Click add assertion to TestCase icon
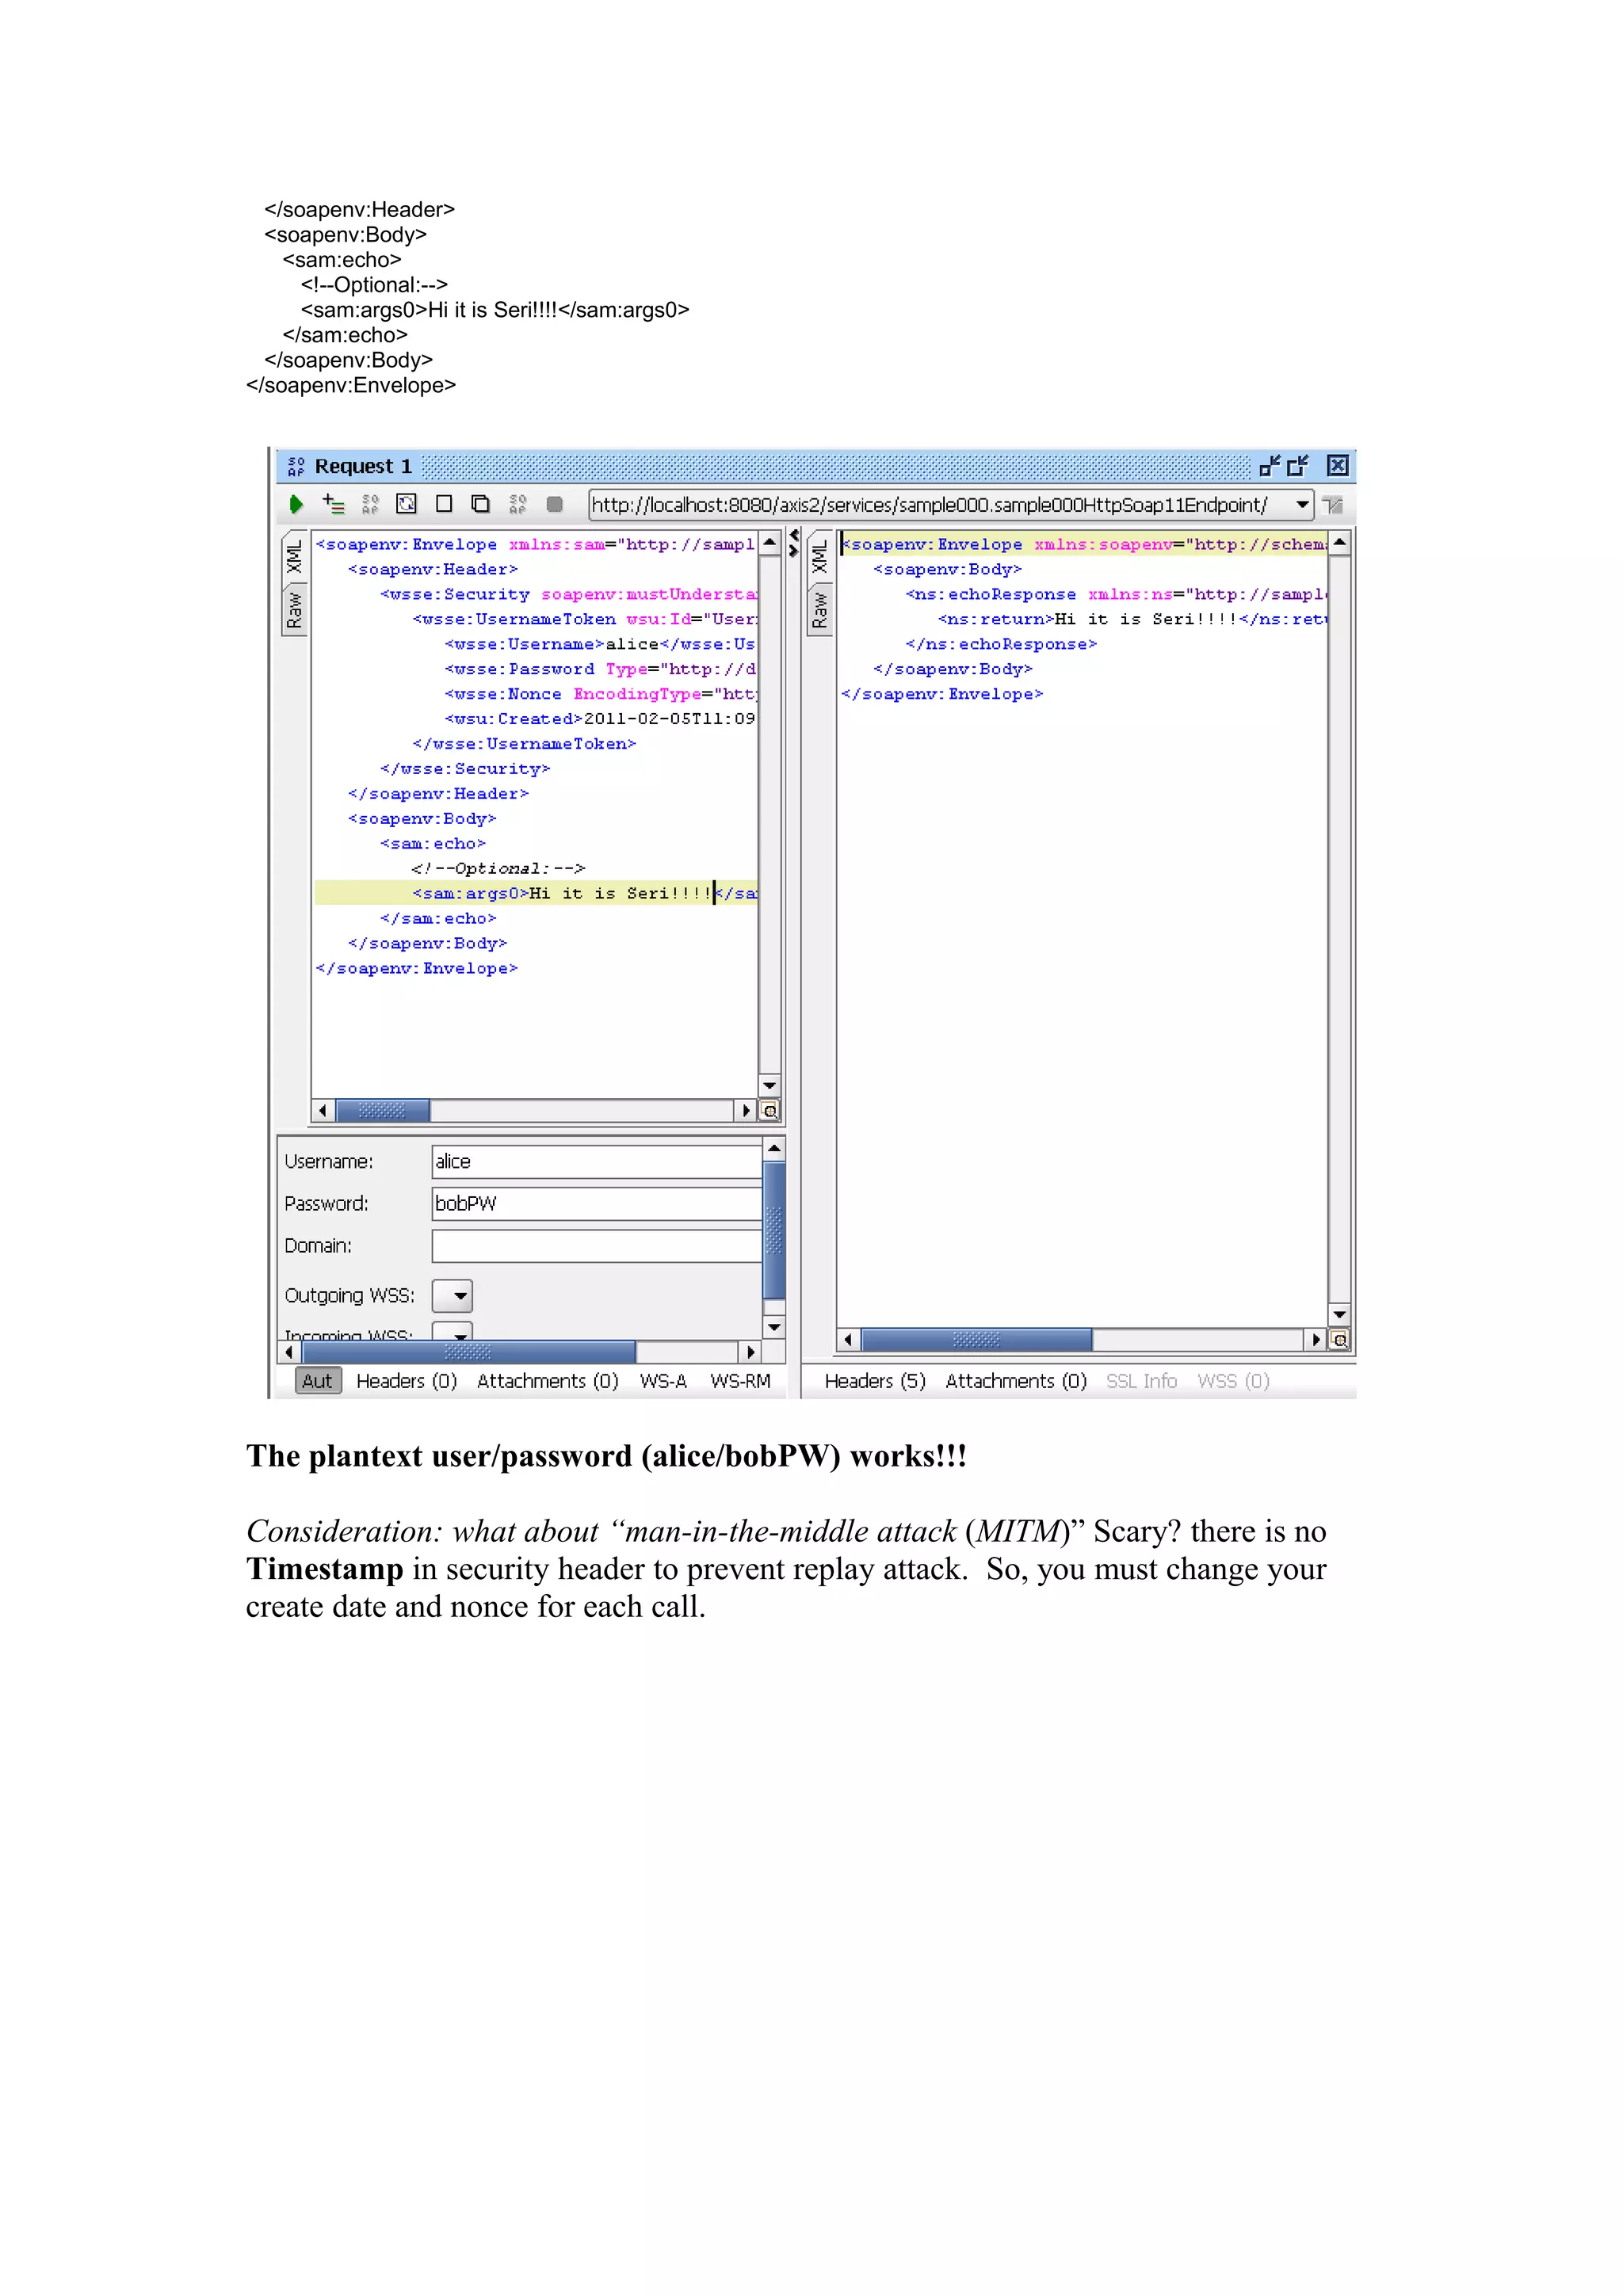 coord(333,504)
